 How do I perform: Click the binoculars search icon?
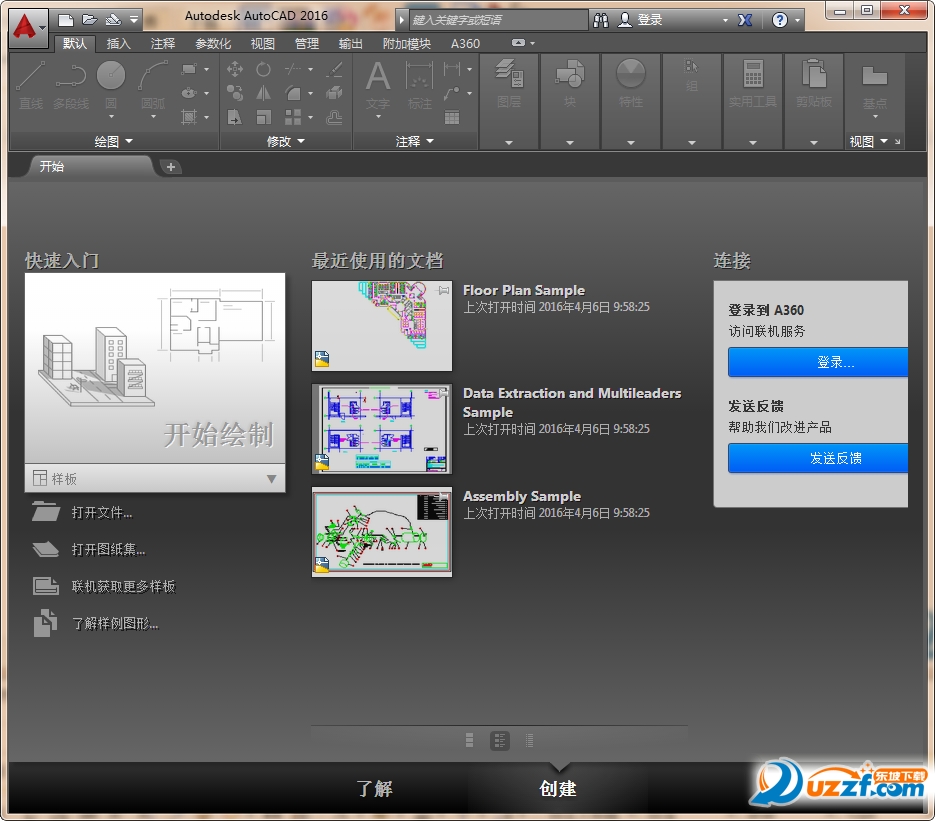(x=601, y=20)
